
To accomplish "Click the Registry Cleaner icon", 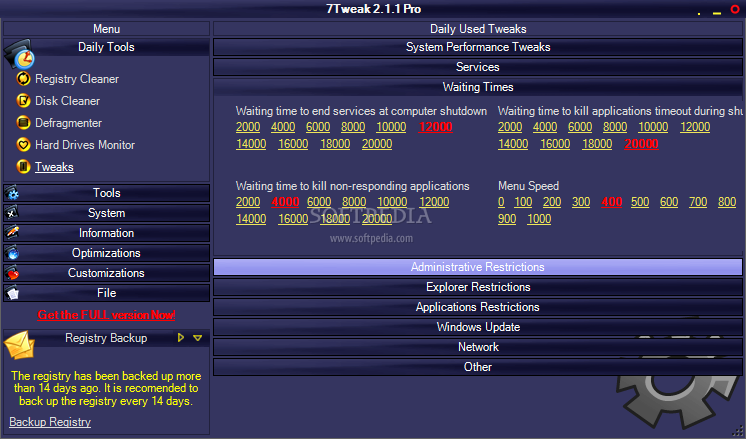I will tap(23, 78).
